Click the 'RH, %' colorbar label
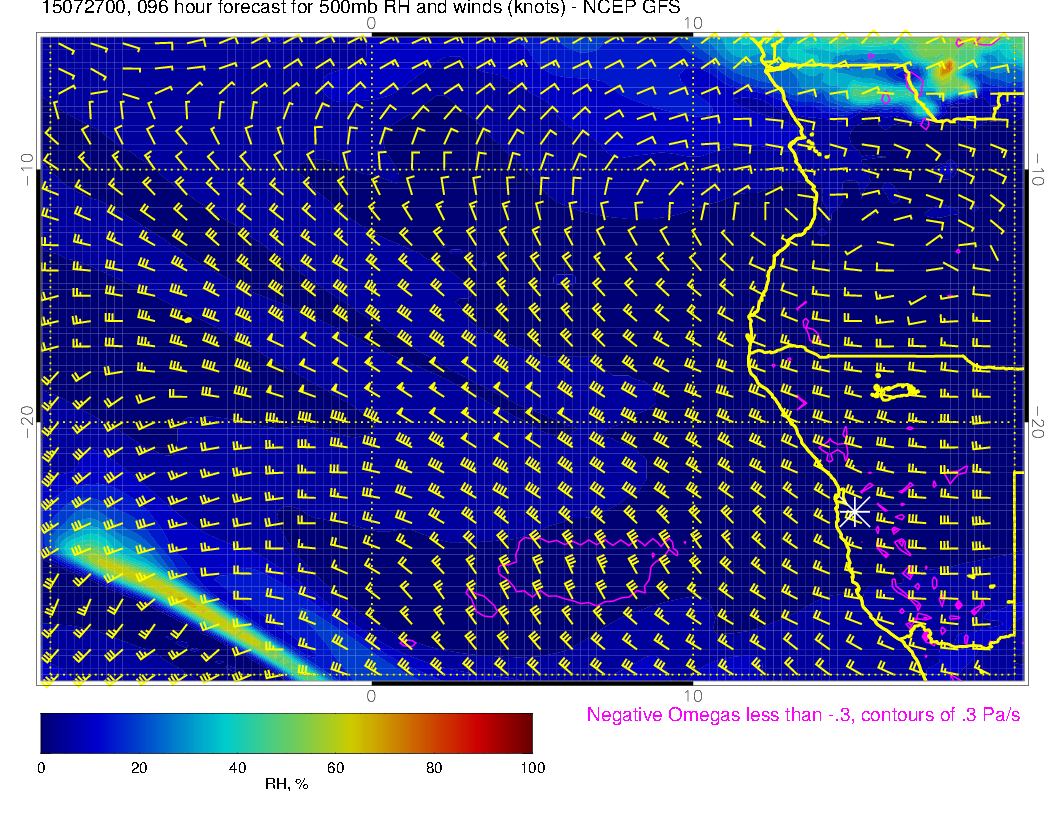1056x816 pixels. point(286,784)
